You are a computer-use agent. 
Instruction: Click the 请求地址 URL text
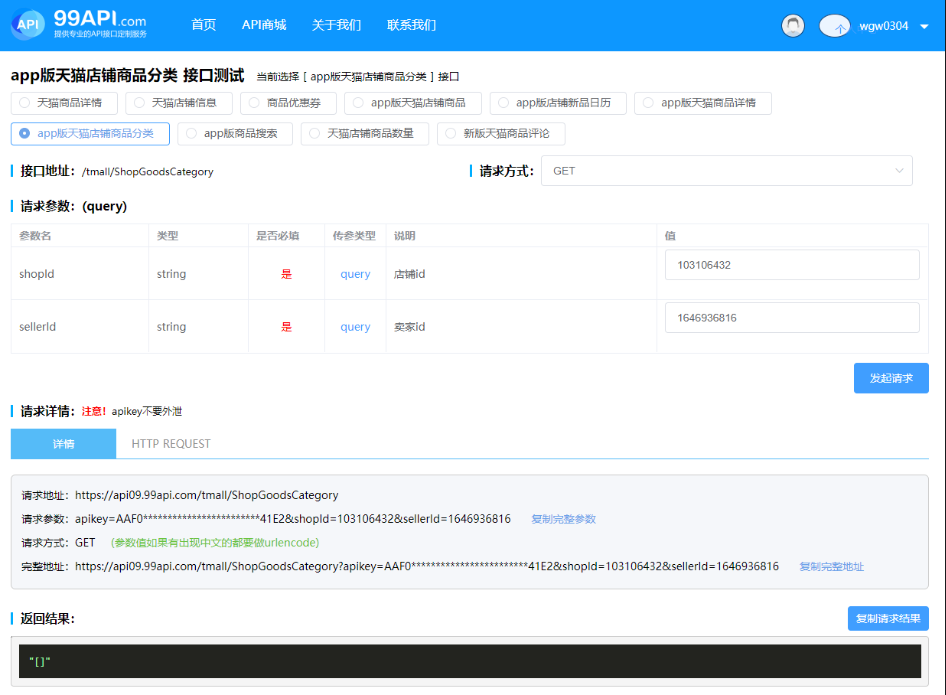(206, 495)
